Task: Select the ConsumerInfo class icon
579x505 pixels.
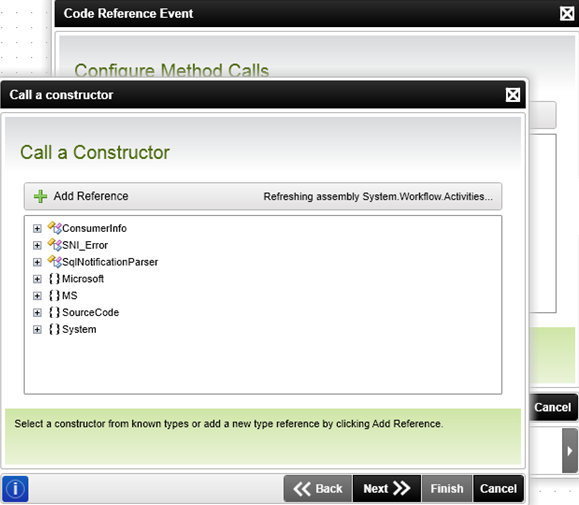Action: [x=54, y=228]
